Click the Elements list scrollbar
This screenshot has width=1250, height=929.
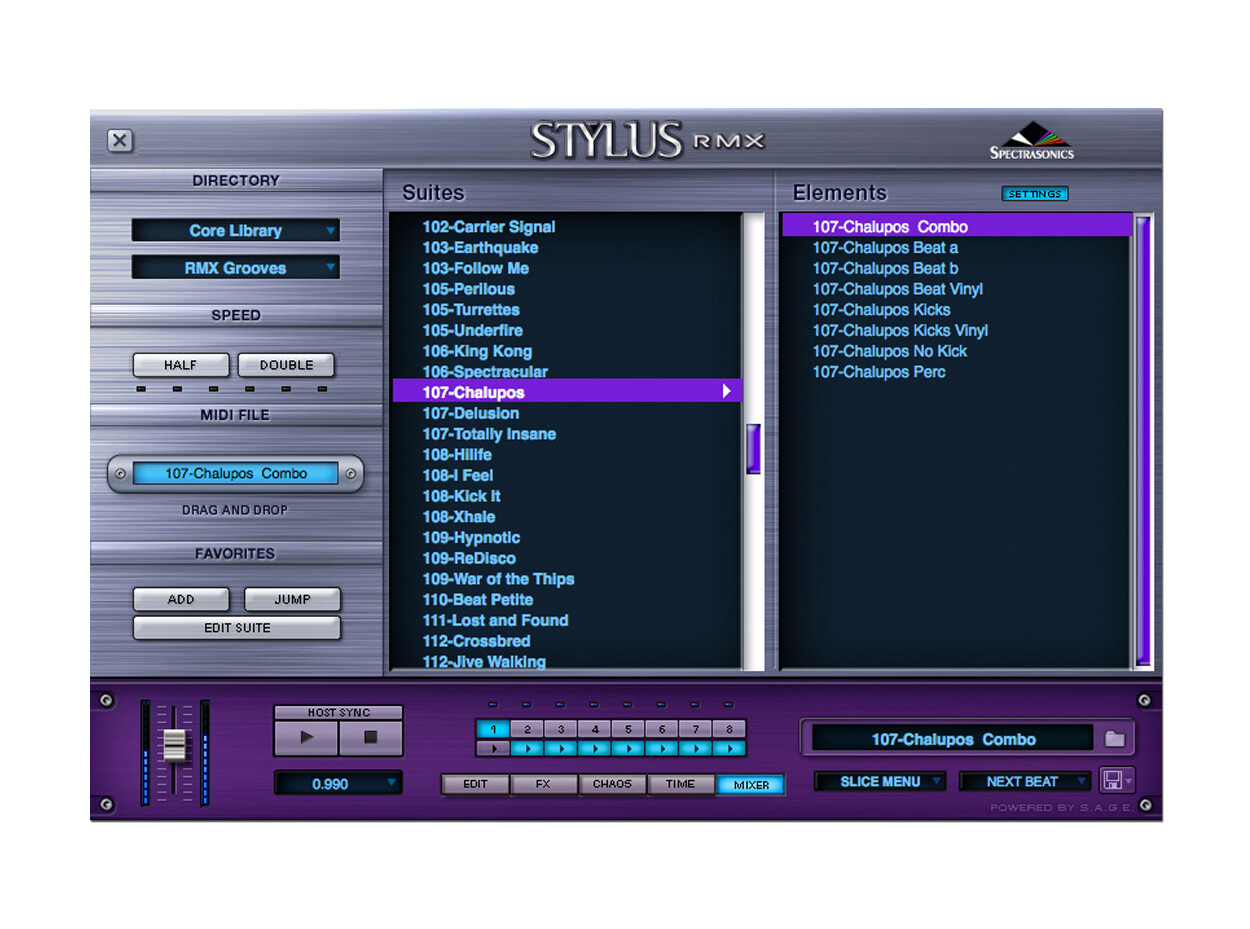pyautogui.click(x=1143, y=440)
